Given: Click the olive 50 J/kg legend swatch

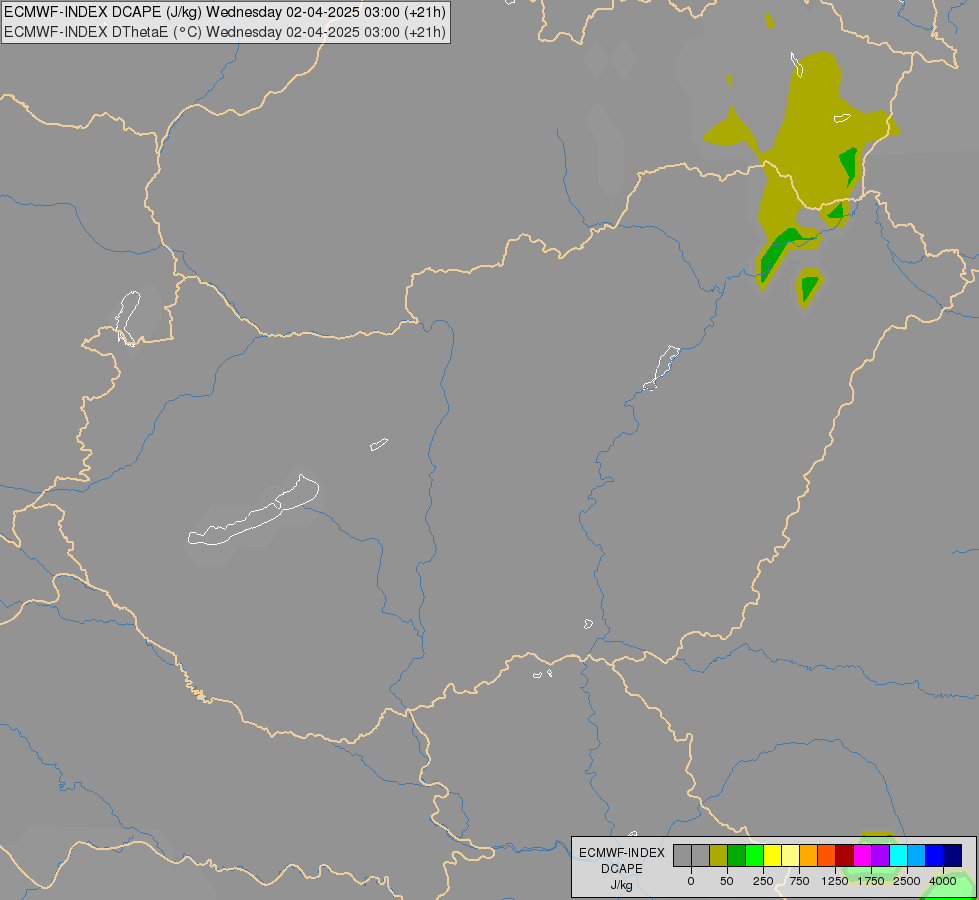Looking at the screenshot, I should pos(718,855).
